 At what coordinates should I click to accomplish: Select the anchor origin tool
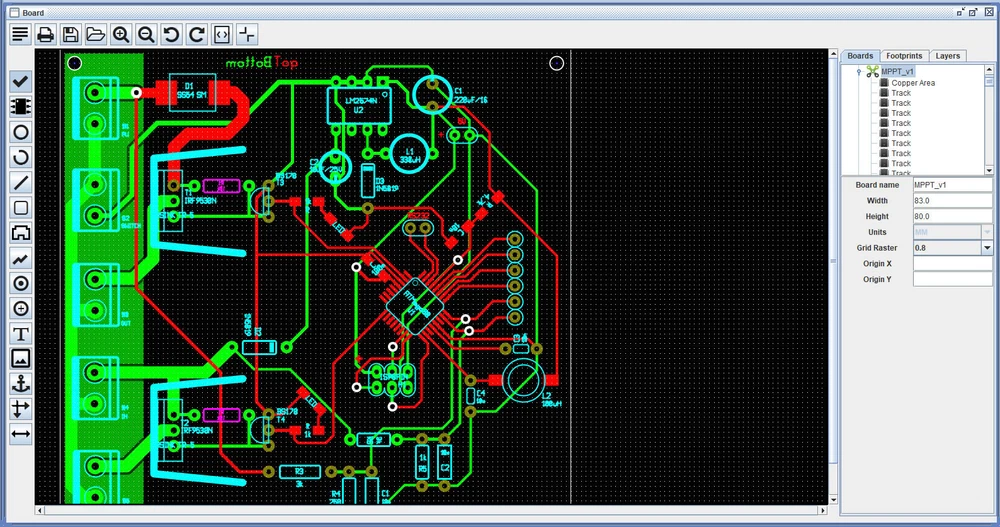pos(20,384)
